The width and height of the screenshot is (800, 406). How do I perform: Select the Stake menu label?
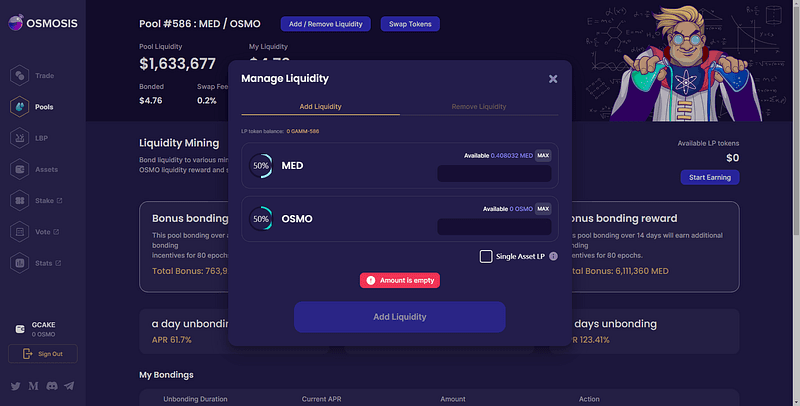(x=44, y=200)
